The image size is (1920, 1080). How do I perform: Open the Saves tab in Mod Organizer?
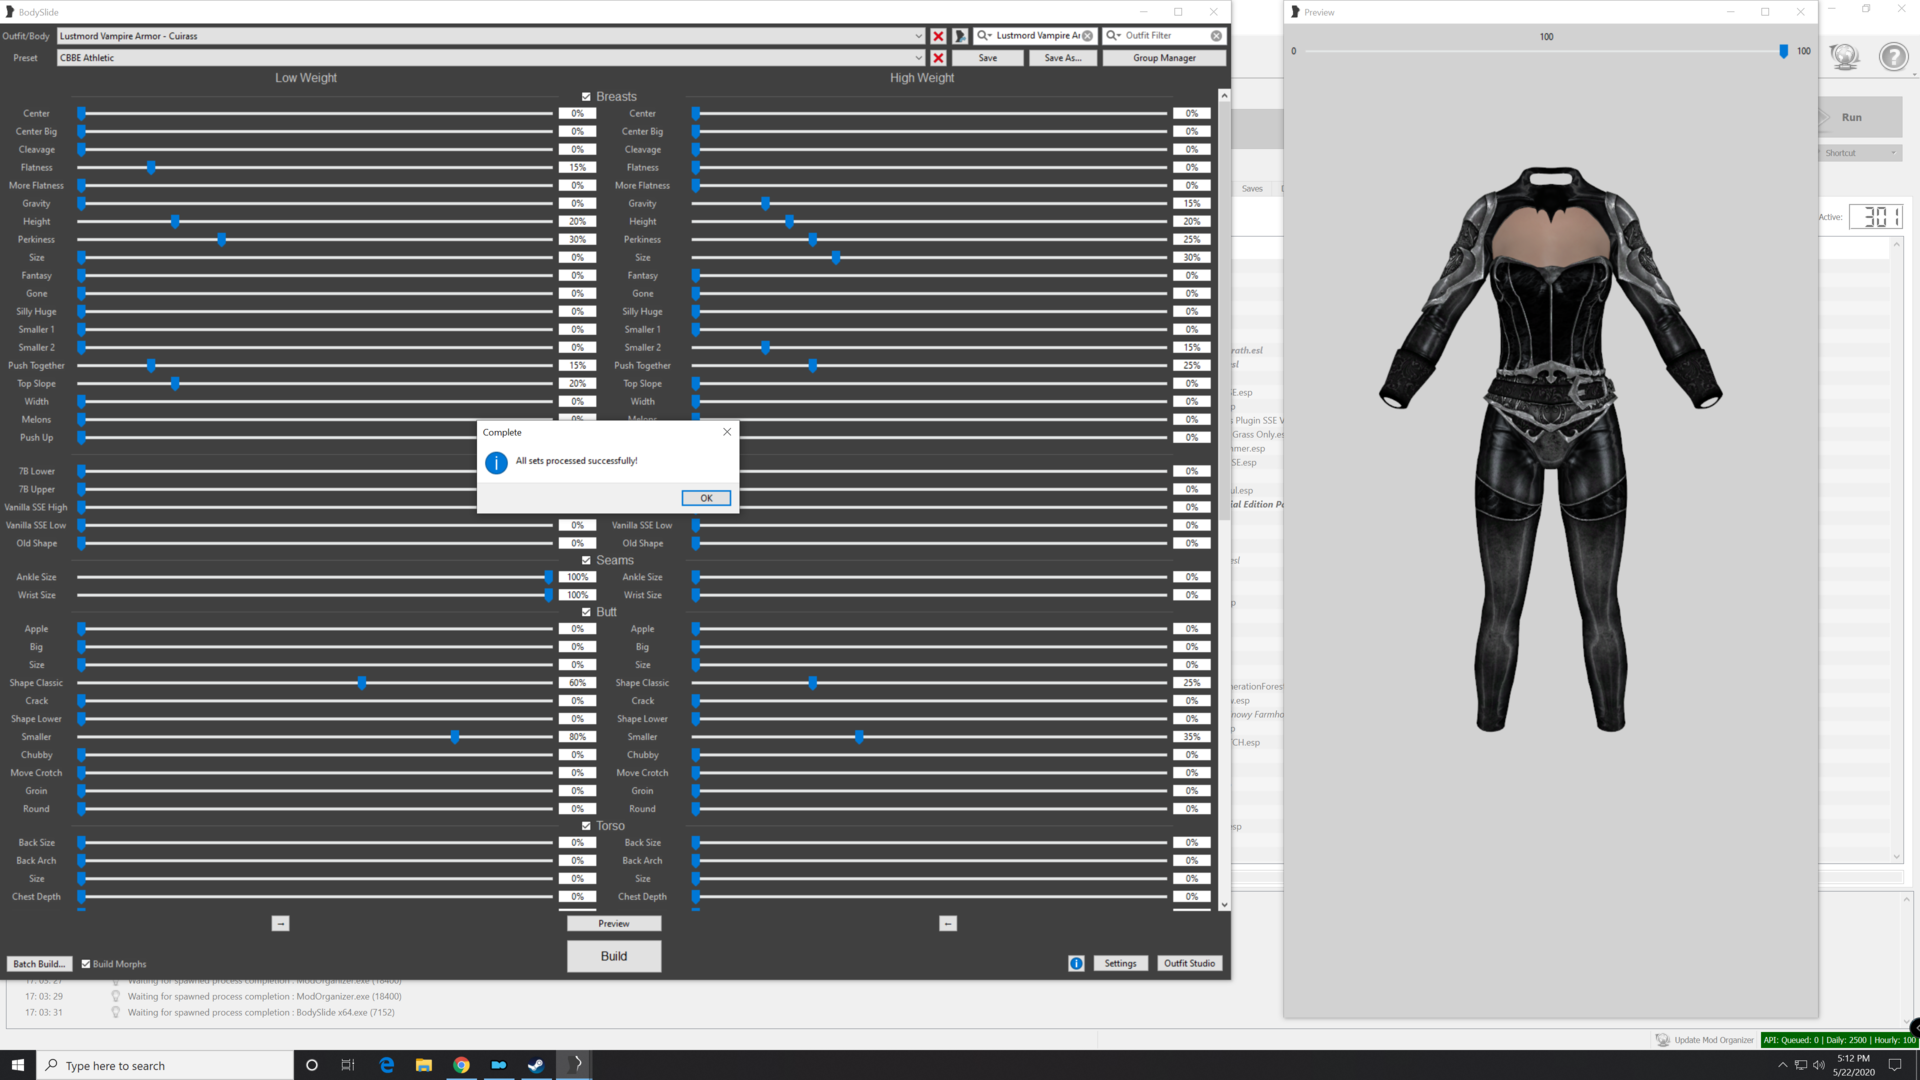coord(1252,188)
